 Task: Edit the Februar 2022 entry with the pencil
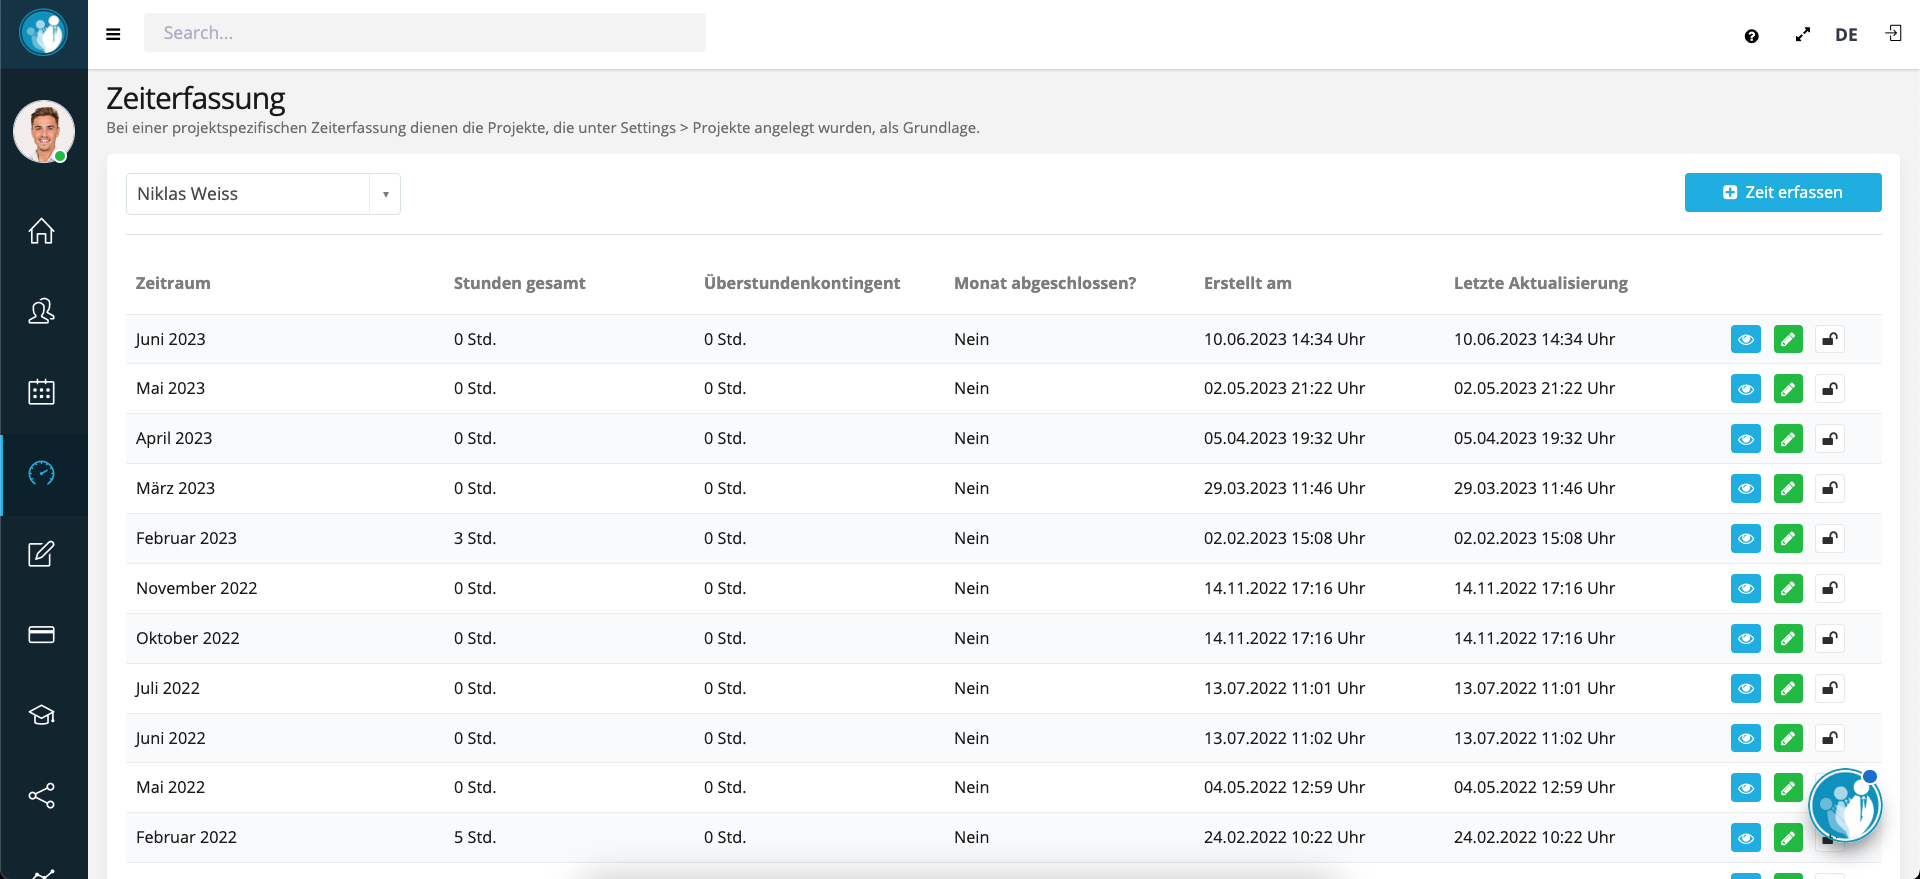(x=1788, y=838)
